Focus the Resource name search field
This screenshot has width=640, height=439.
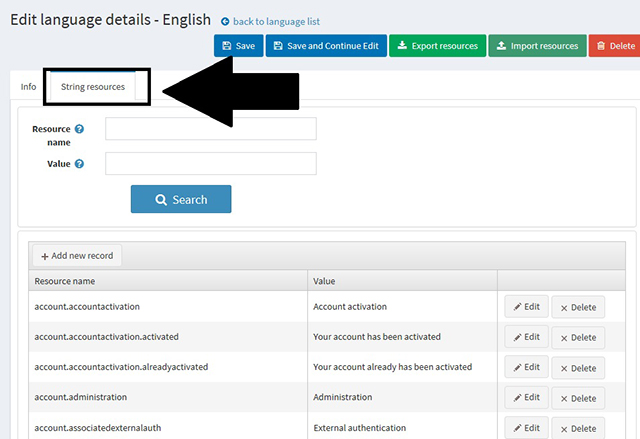(x=211, y=129)
